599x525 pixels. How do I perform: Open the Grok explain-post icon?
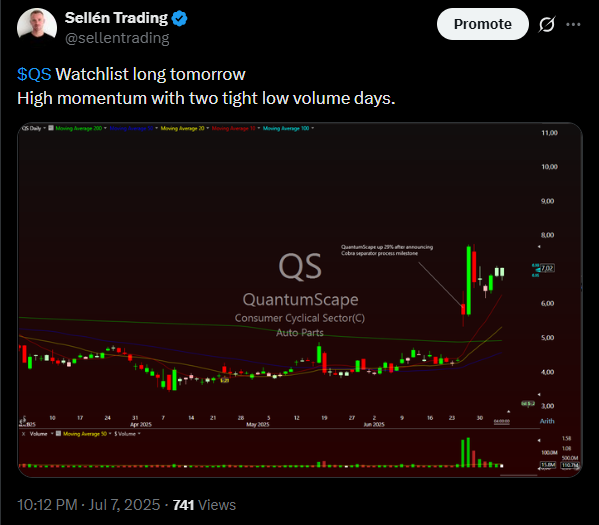click(x=547, y=24)
